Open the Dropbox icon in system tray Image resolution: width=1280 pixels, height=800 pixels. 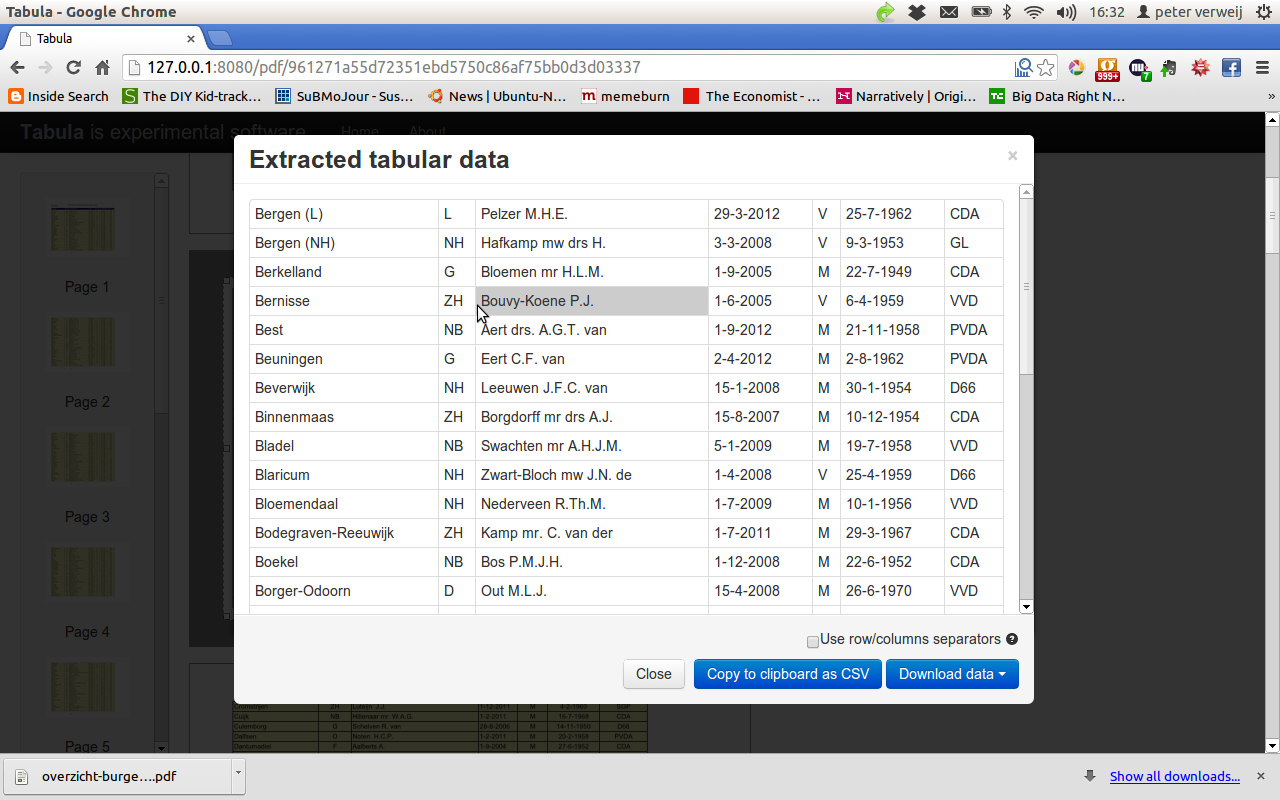click(x=917, y=12)
